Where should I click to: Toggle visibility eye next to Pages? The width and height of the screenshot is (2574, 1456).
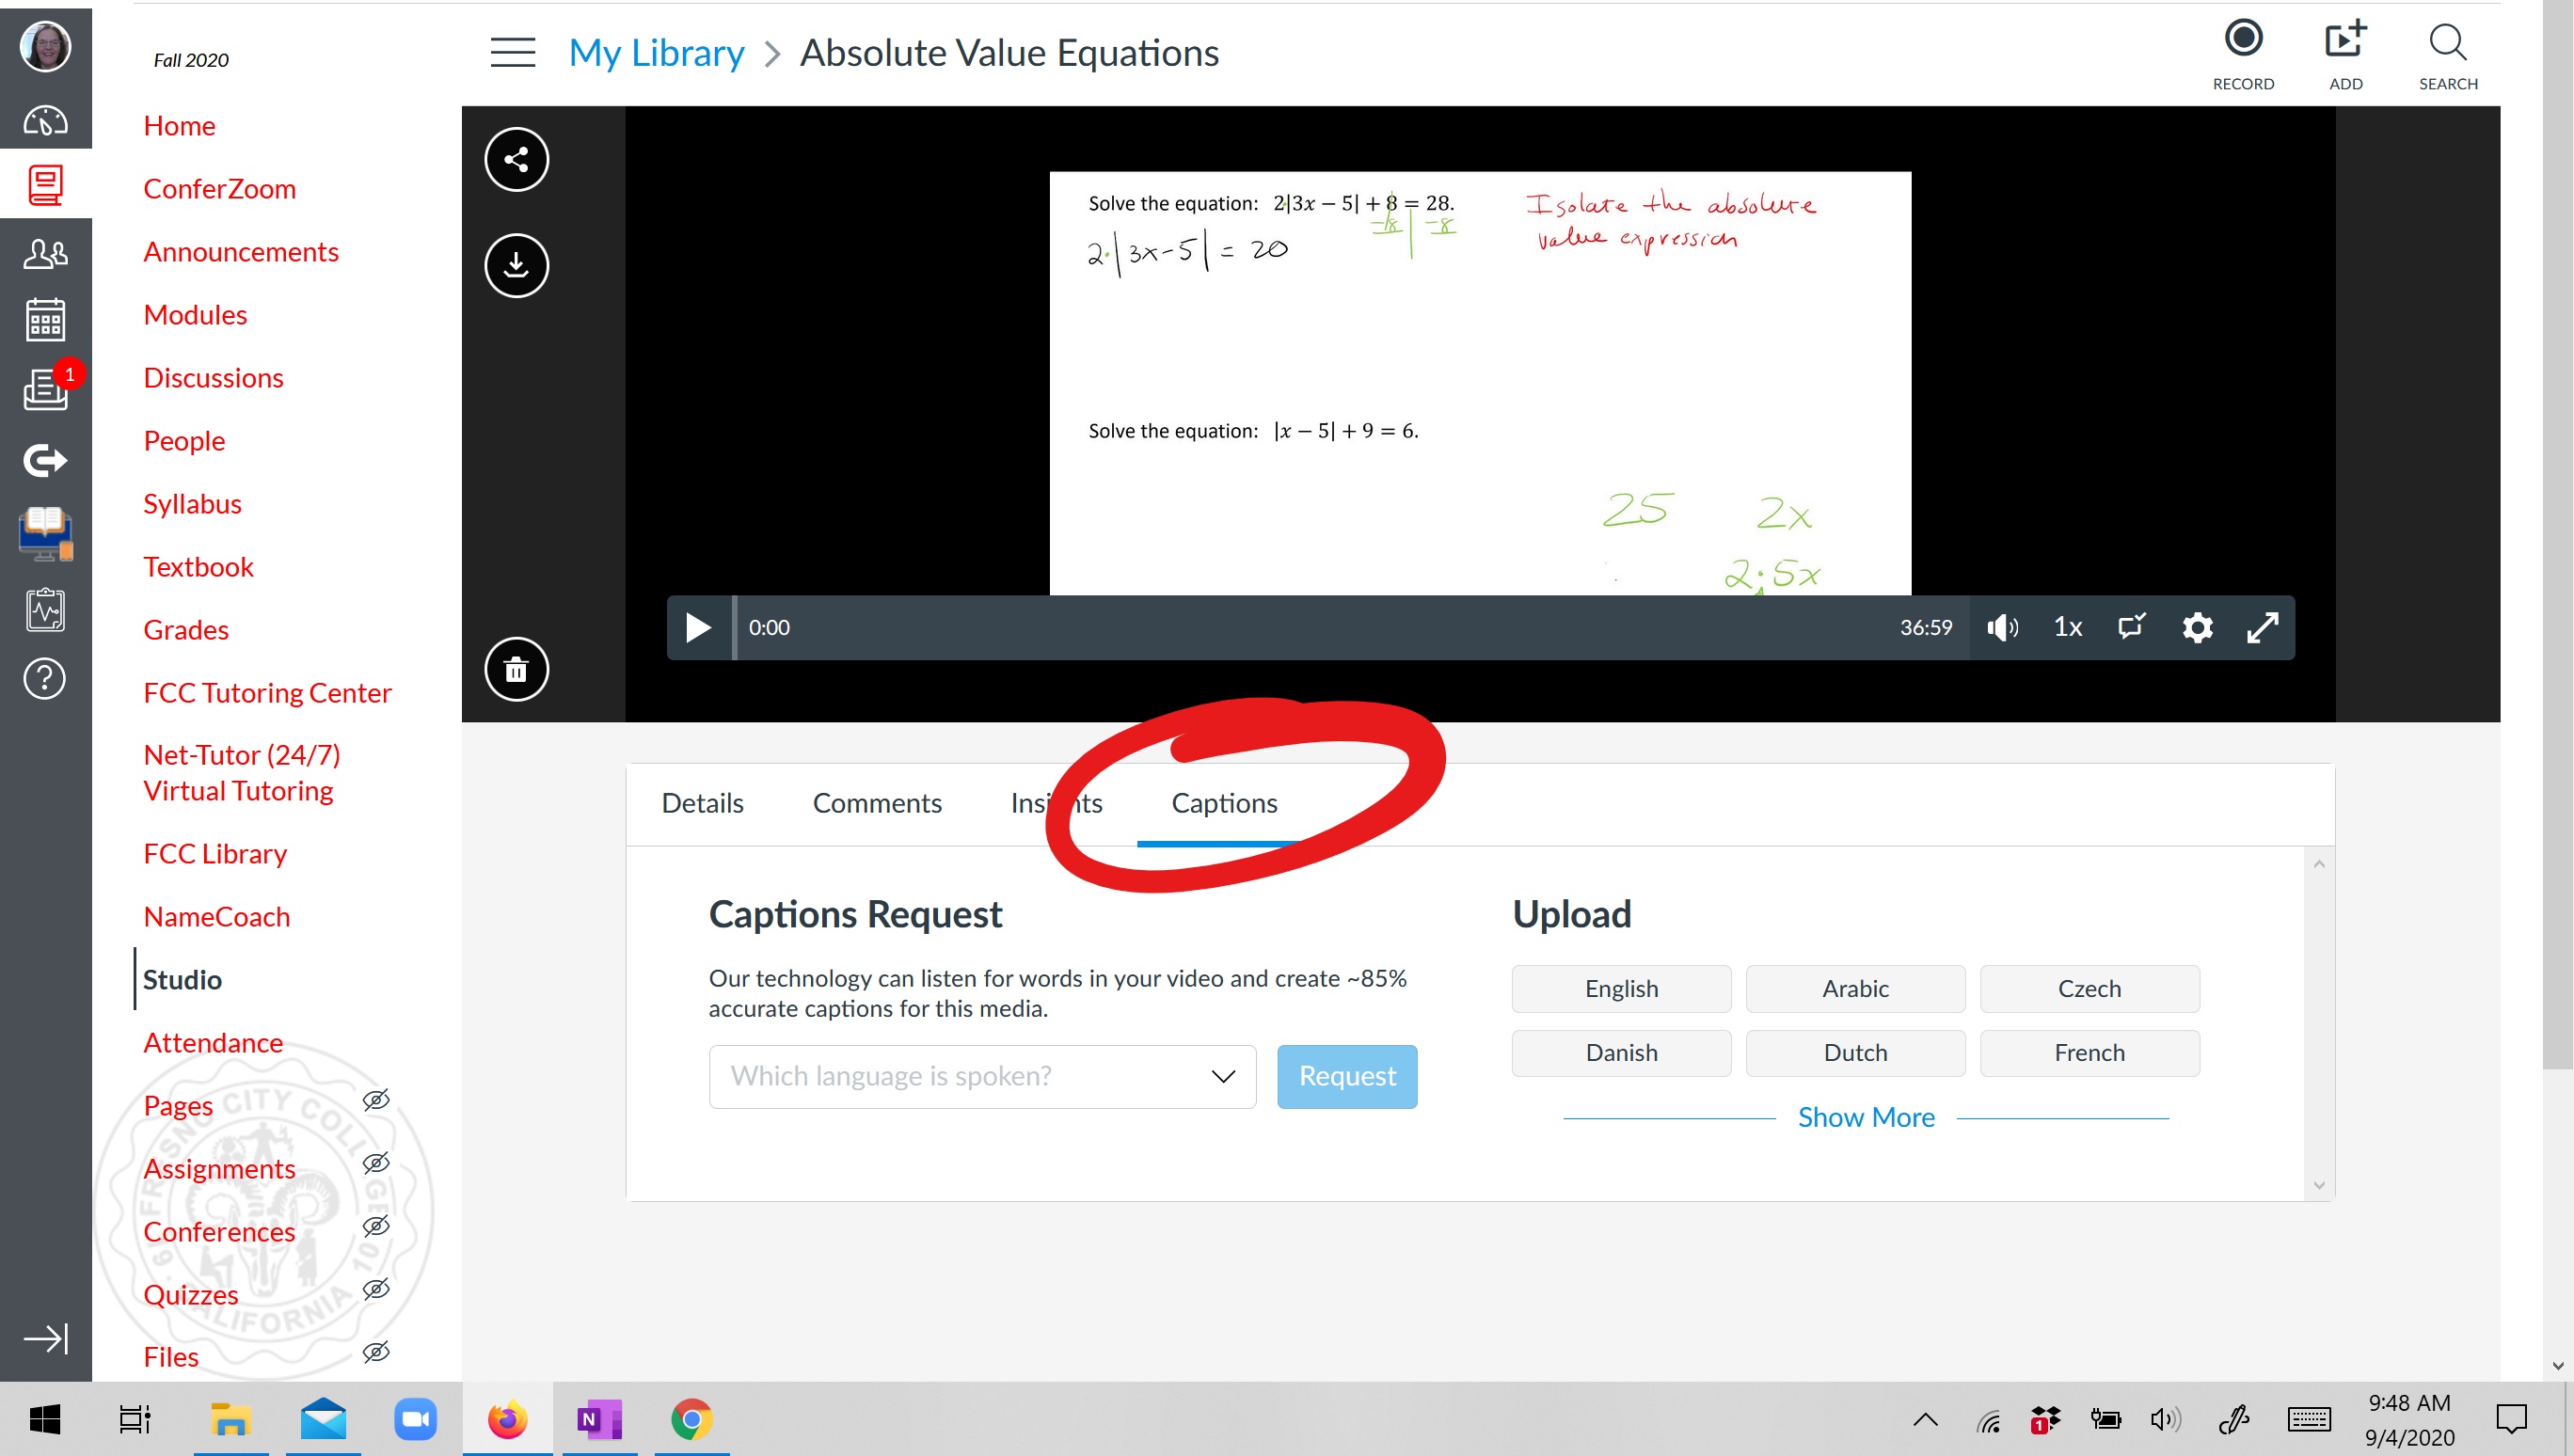(376, 1100)
